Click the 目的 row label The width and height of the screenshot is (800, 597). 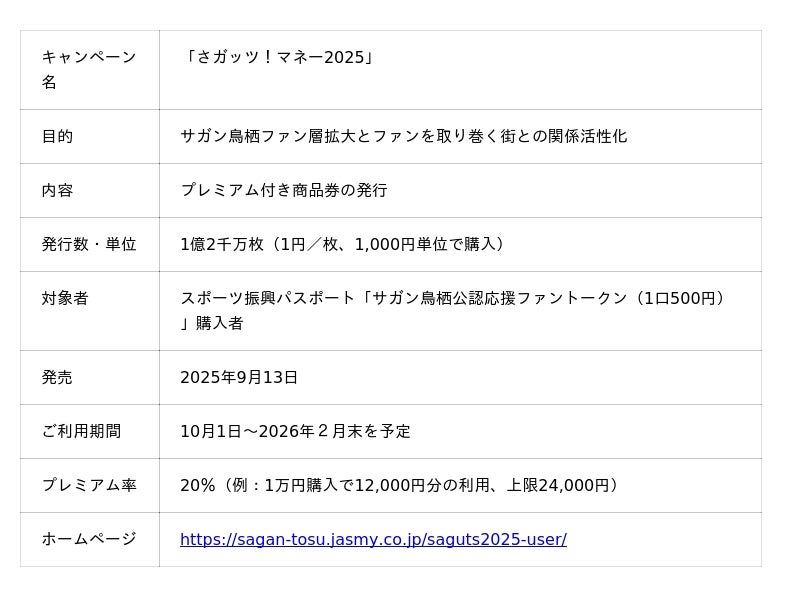point(57,136)
